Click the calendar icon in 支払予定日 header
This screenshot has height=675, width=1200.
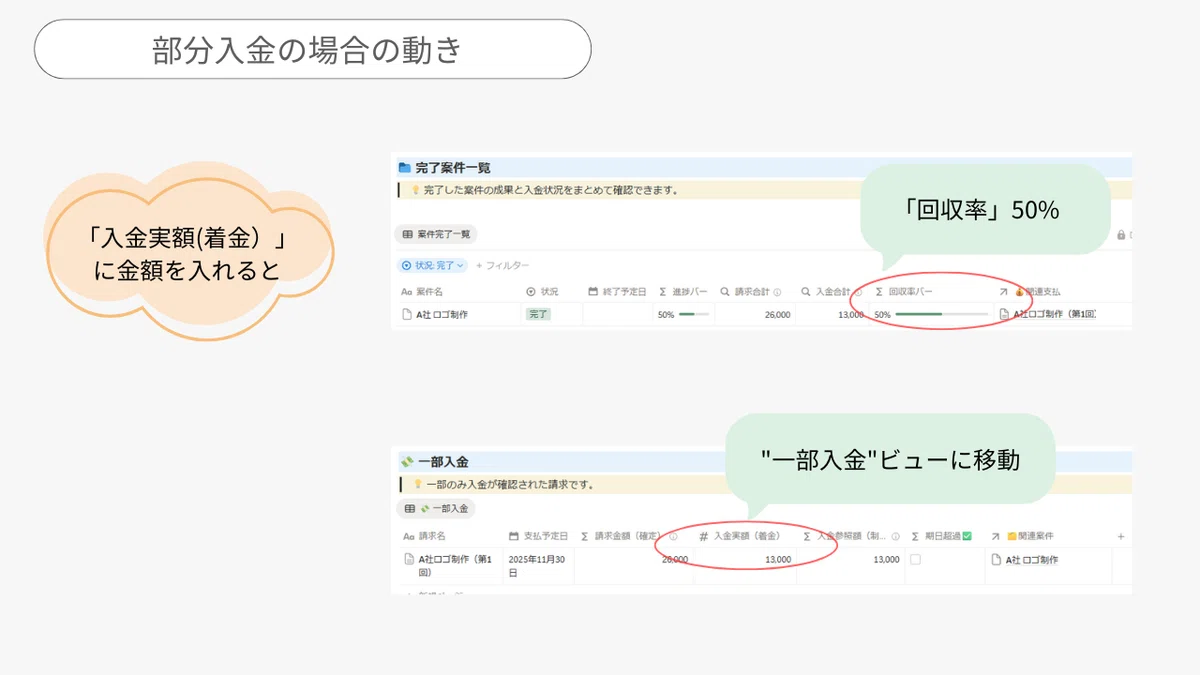pos(514,536)
